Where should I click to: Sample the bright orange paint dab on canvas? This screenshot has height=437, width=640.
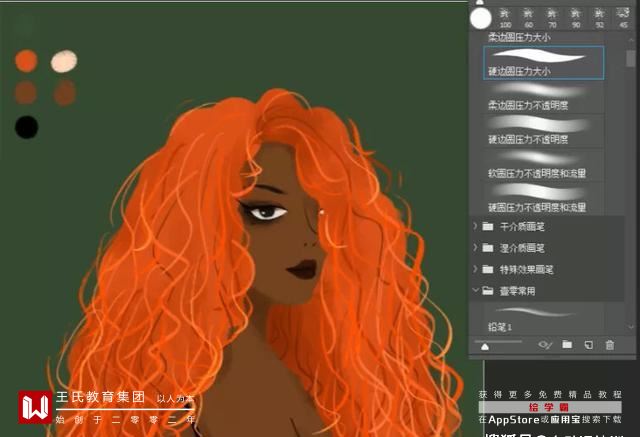point(26,61)
